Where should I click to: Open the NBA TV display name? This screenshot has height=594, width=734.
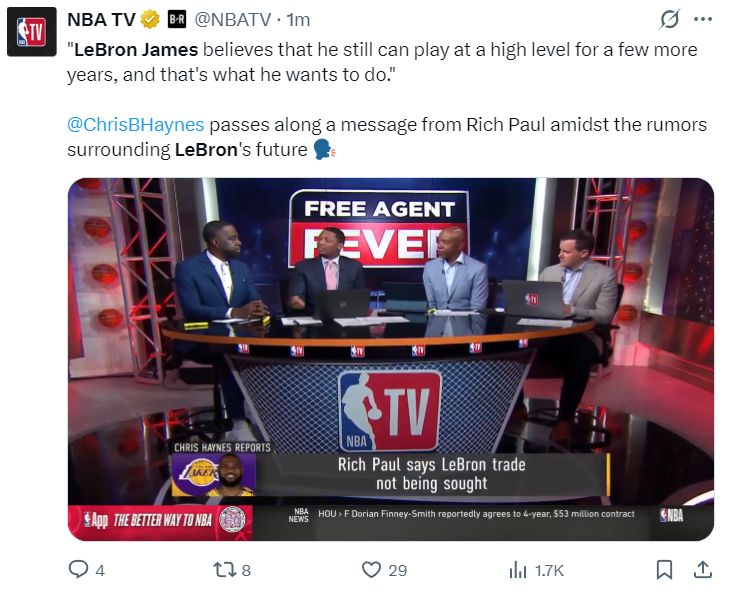tap(101, 20)
